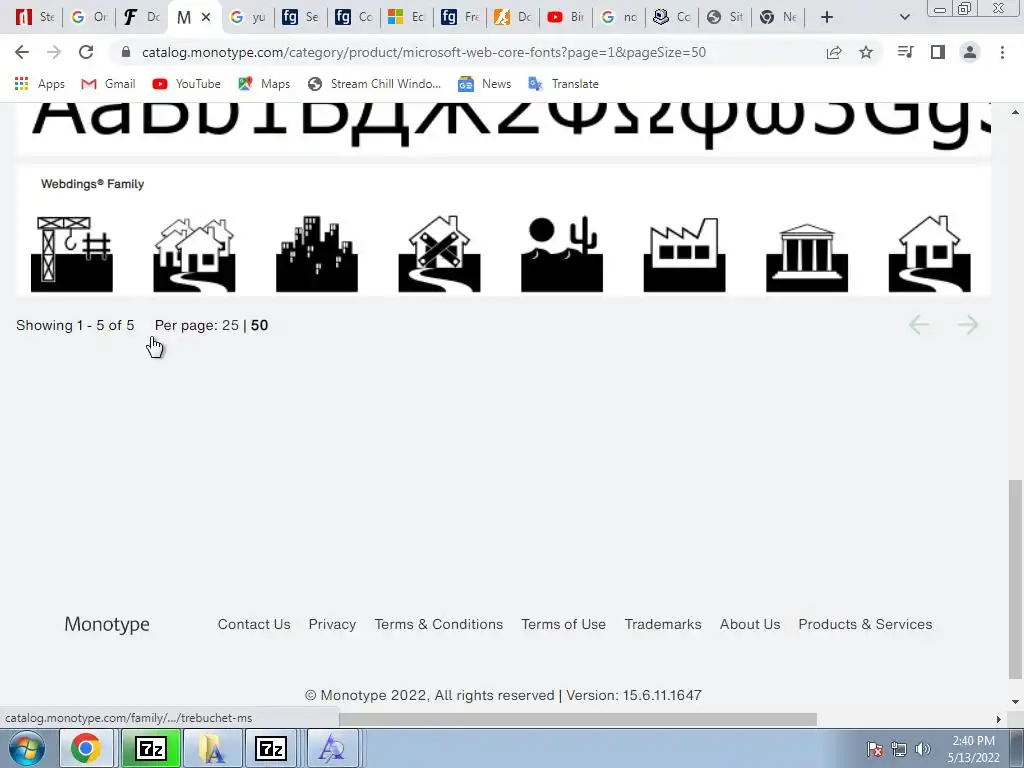Open the second 7-Zip taskbar window

pyautogui.click(x=270, y=748)
